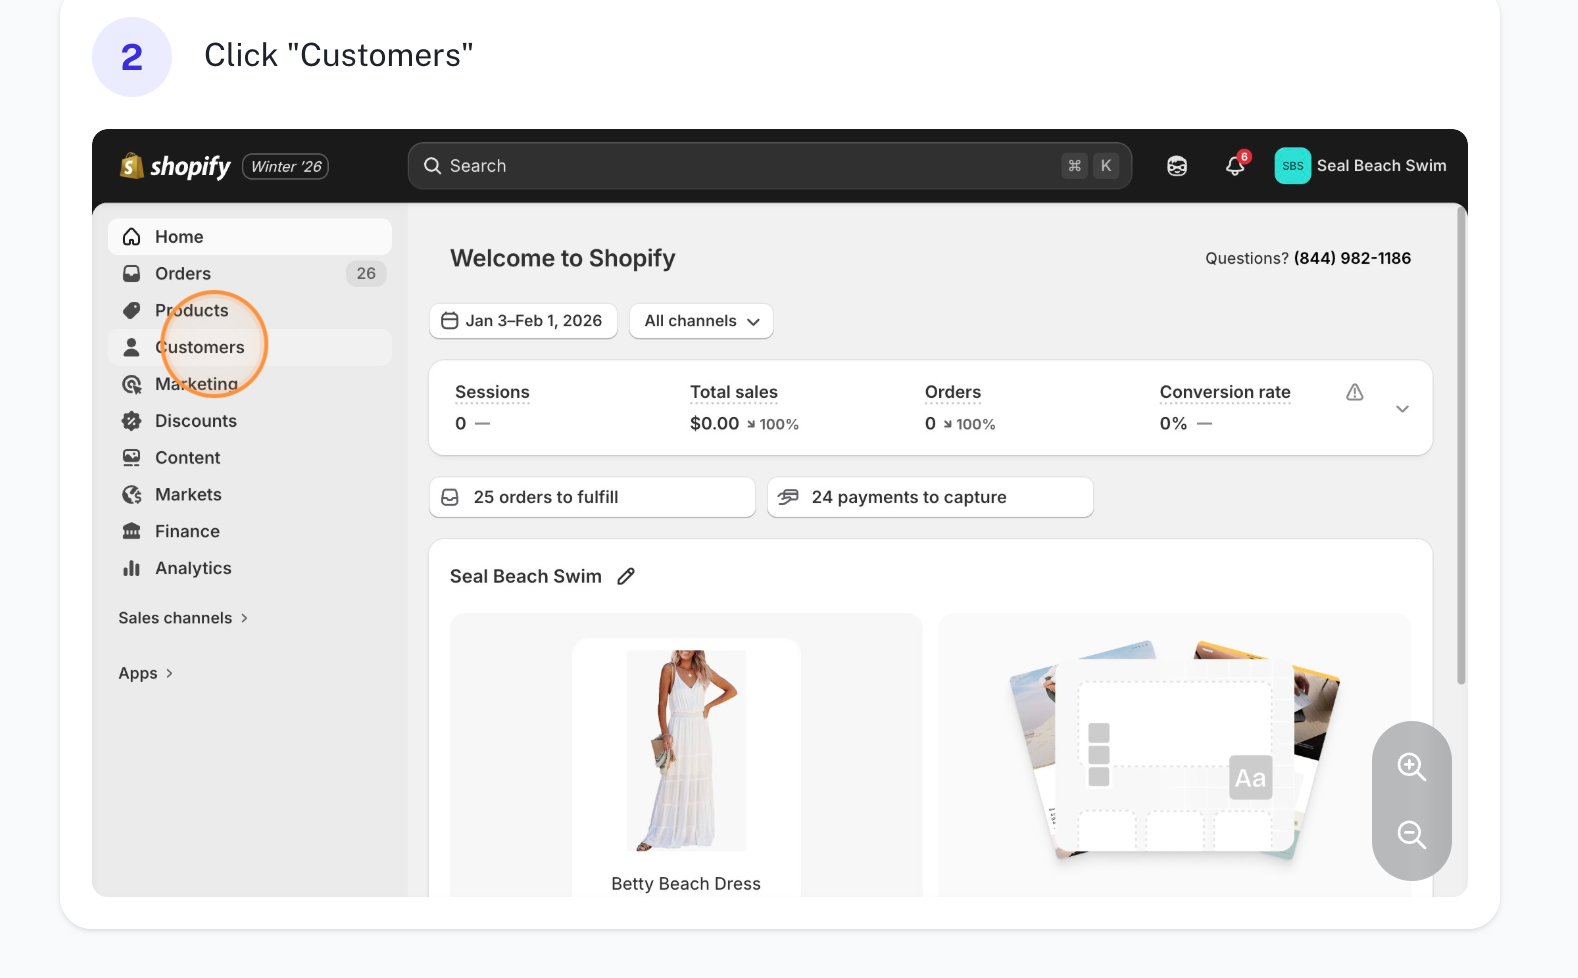Click the notifications bell icon
The image size is (1578, 978).
[1236, 166]
